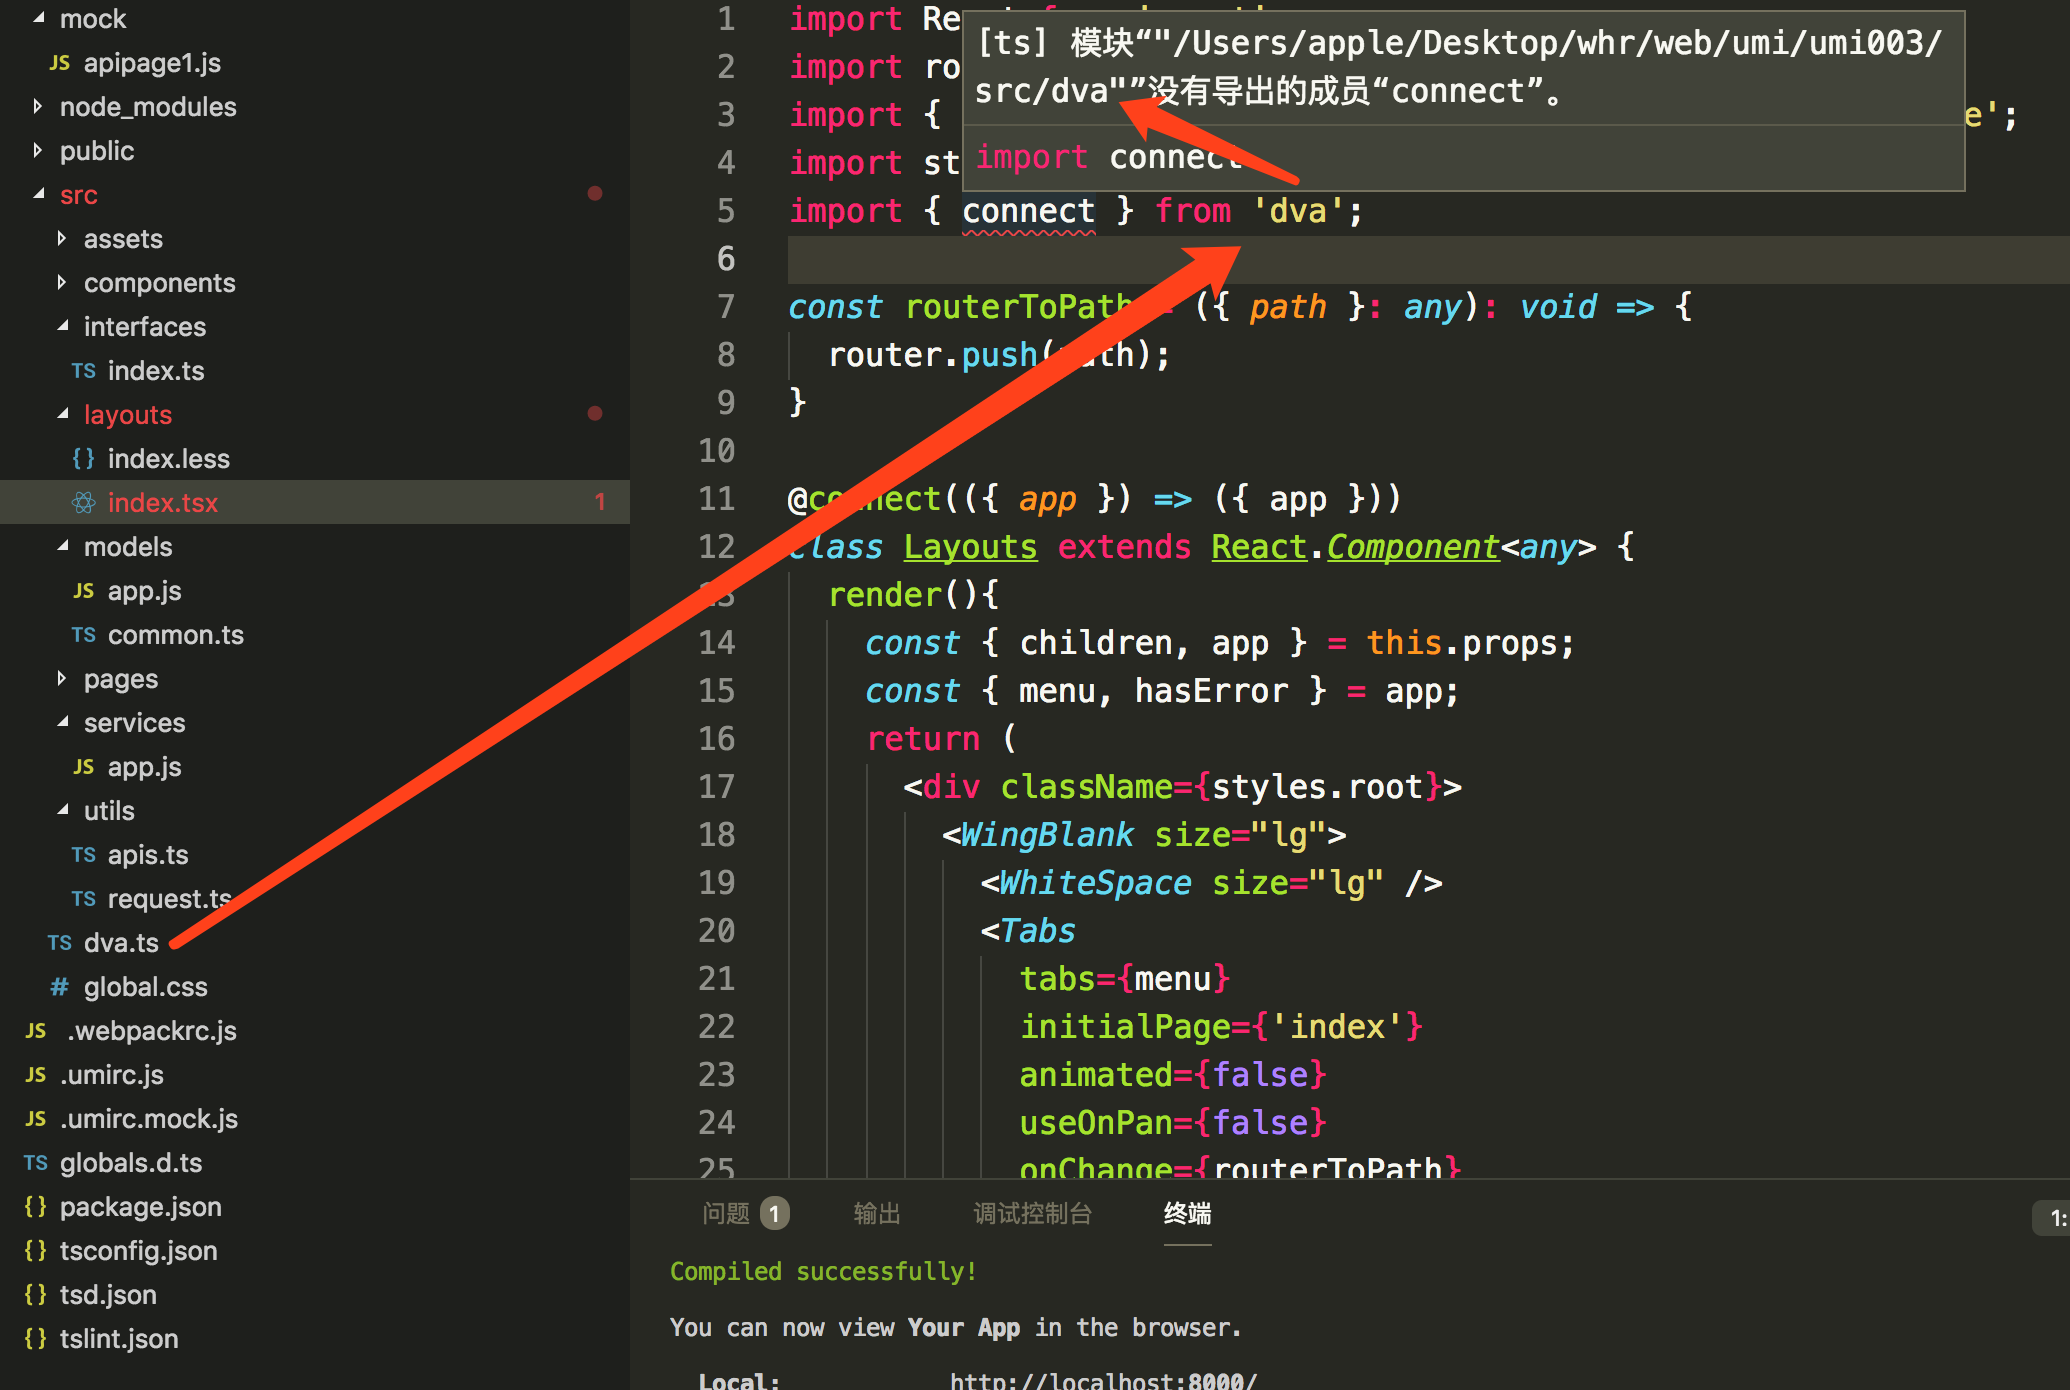
Task: Click line number 6 in gutter
Action: pyautogui.click(x=726, y=259)
